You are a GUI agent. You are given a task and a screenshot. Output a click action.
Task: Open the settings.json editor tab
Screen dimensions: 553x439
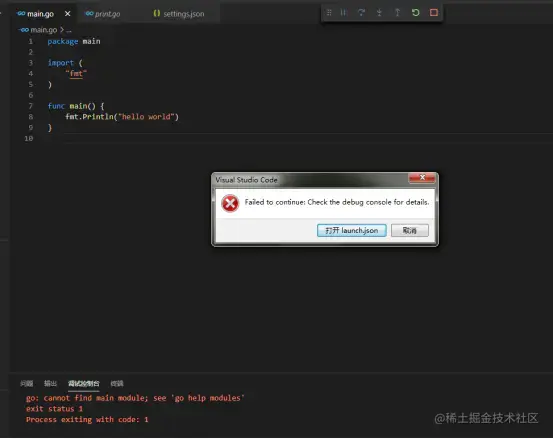pos(183,14)
